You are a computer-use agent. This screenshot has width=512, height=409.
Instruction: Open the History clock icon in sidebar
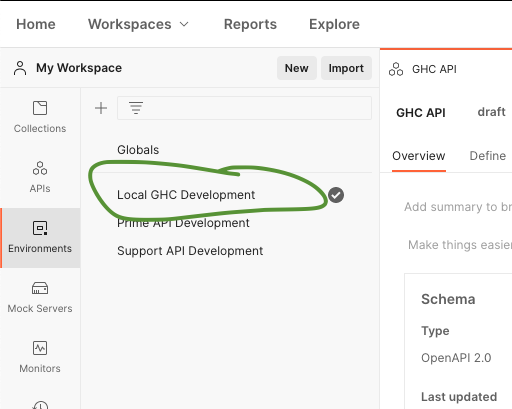pos(40,404)
